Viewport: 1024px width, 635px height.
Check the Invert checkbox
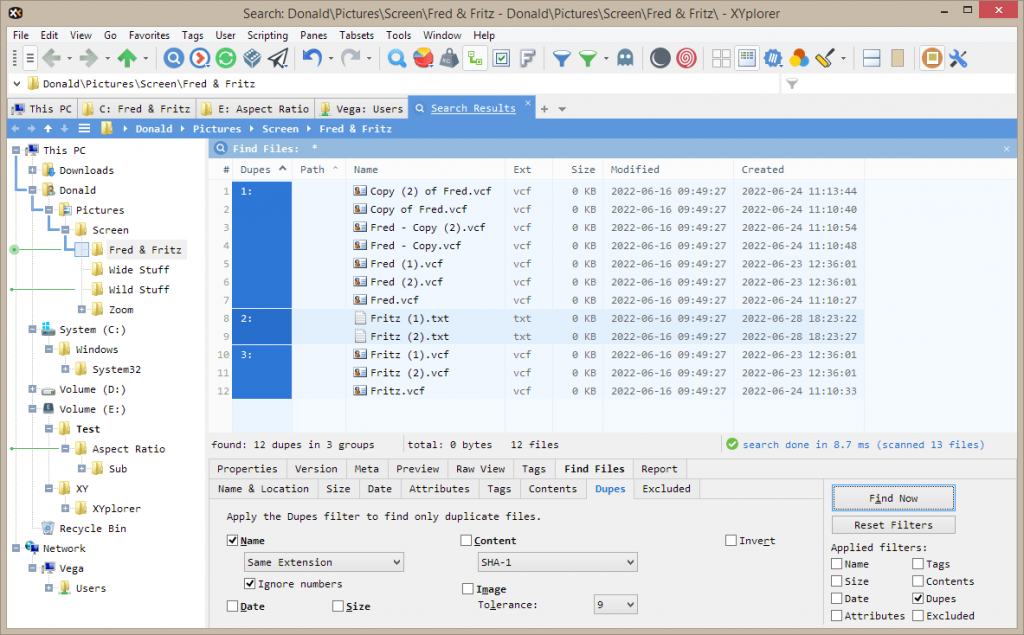(x=732, y=540)
